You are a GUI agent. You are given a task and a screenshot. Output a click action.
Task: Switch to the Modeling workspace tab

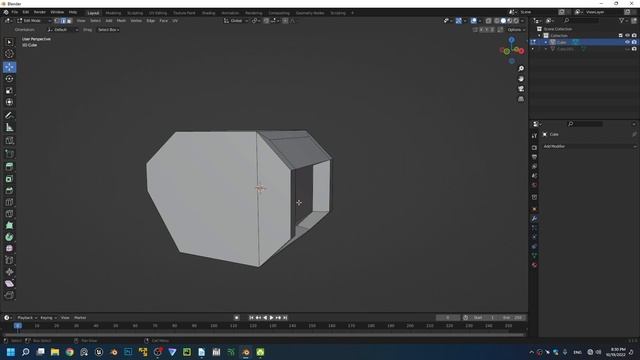pos(113,13)
